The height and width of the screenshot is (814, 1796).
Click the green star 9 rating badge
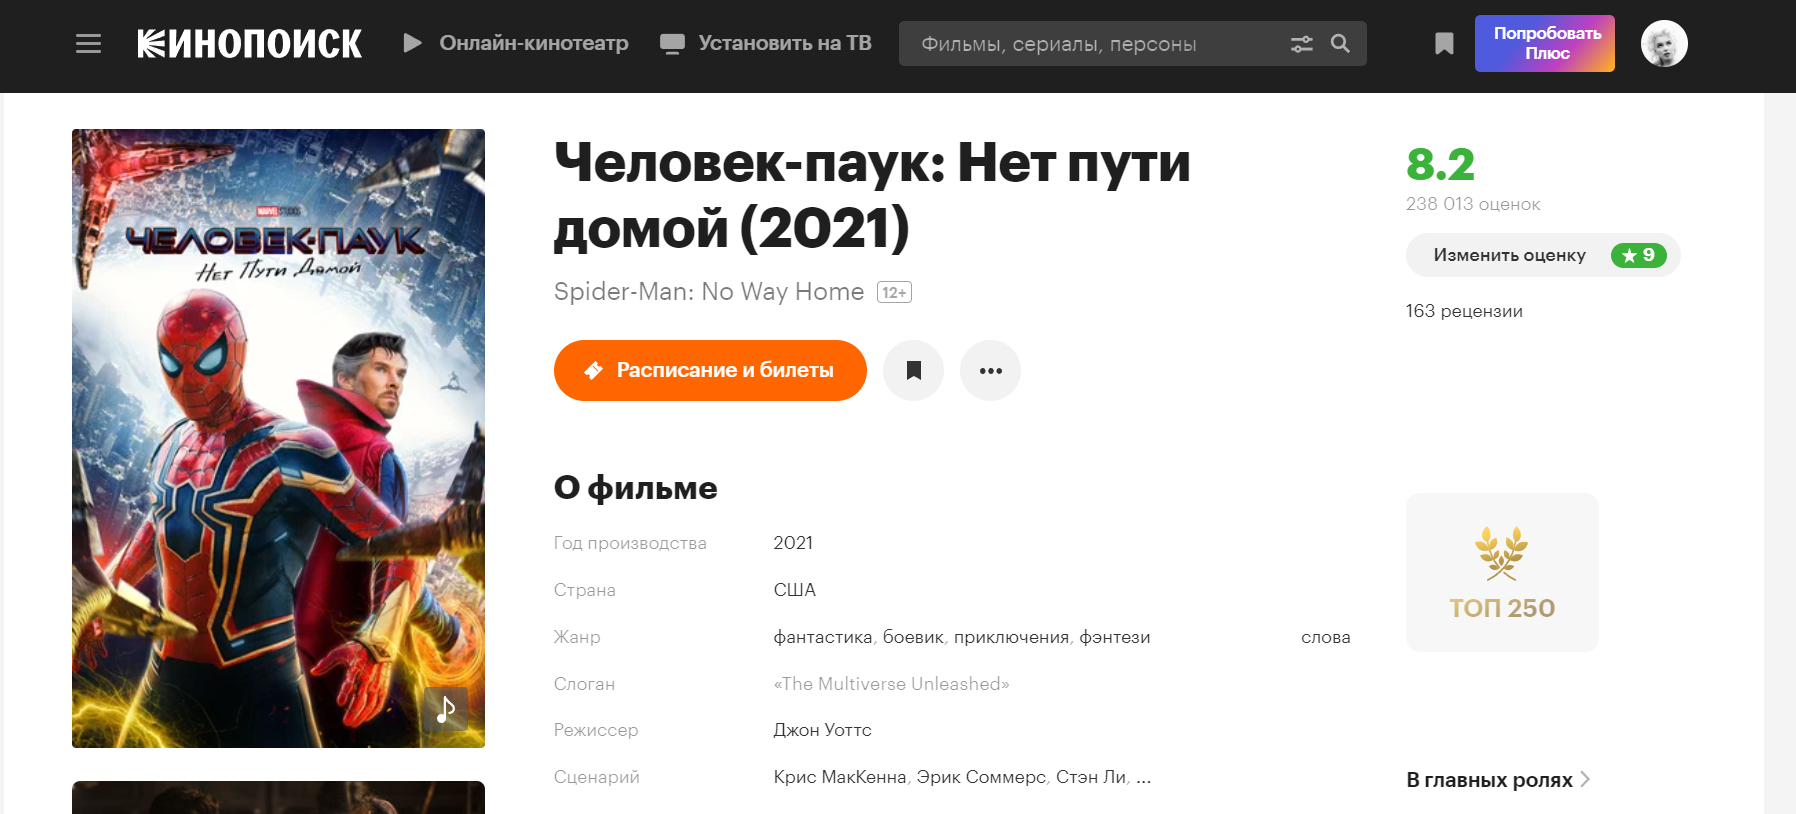point(1638,255)
